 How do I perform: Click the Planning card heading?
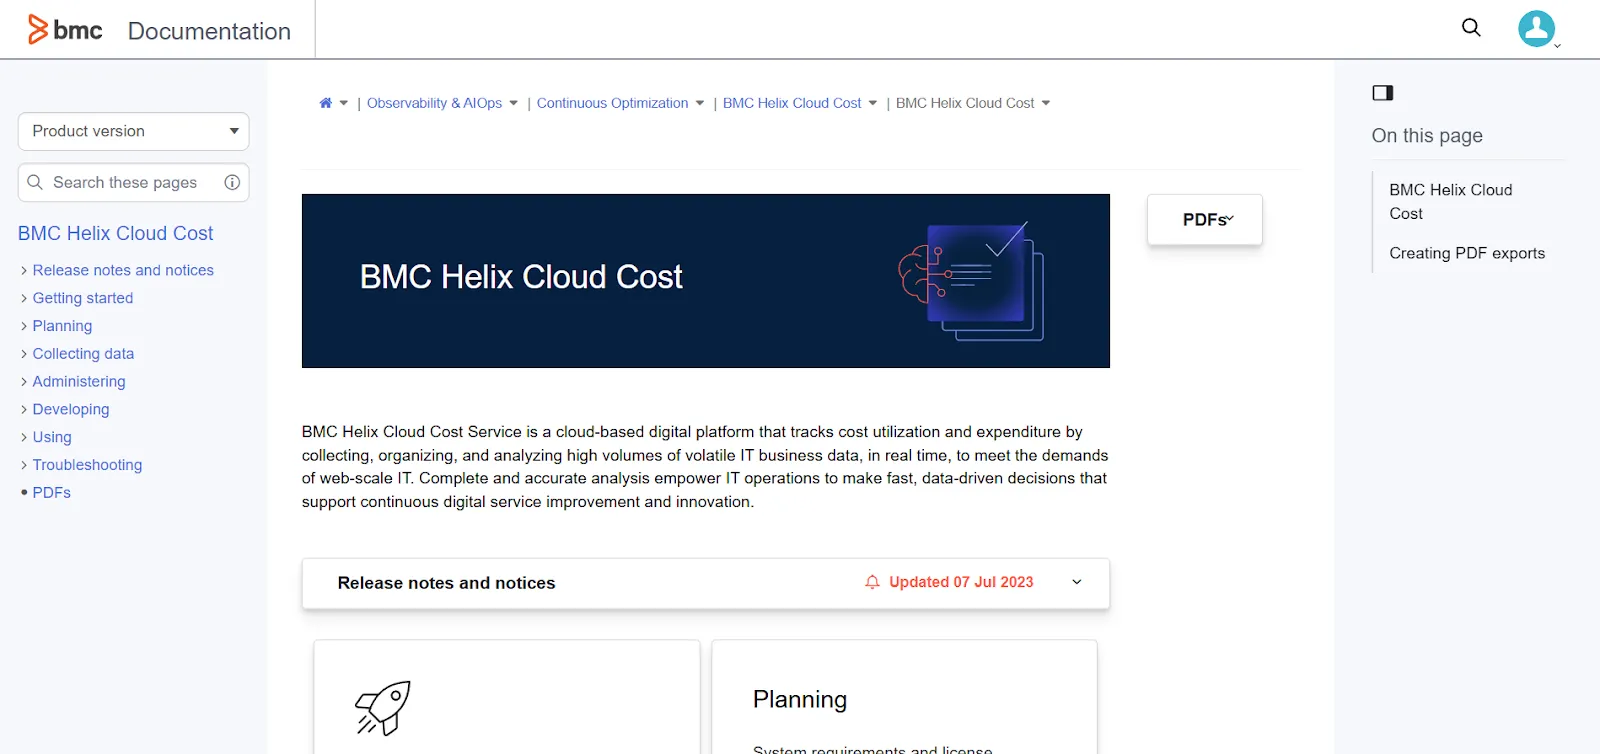click(x=800, y=699)
